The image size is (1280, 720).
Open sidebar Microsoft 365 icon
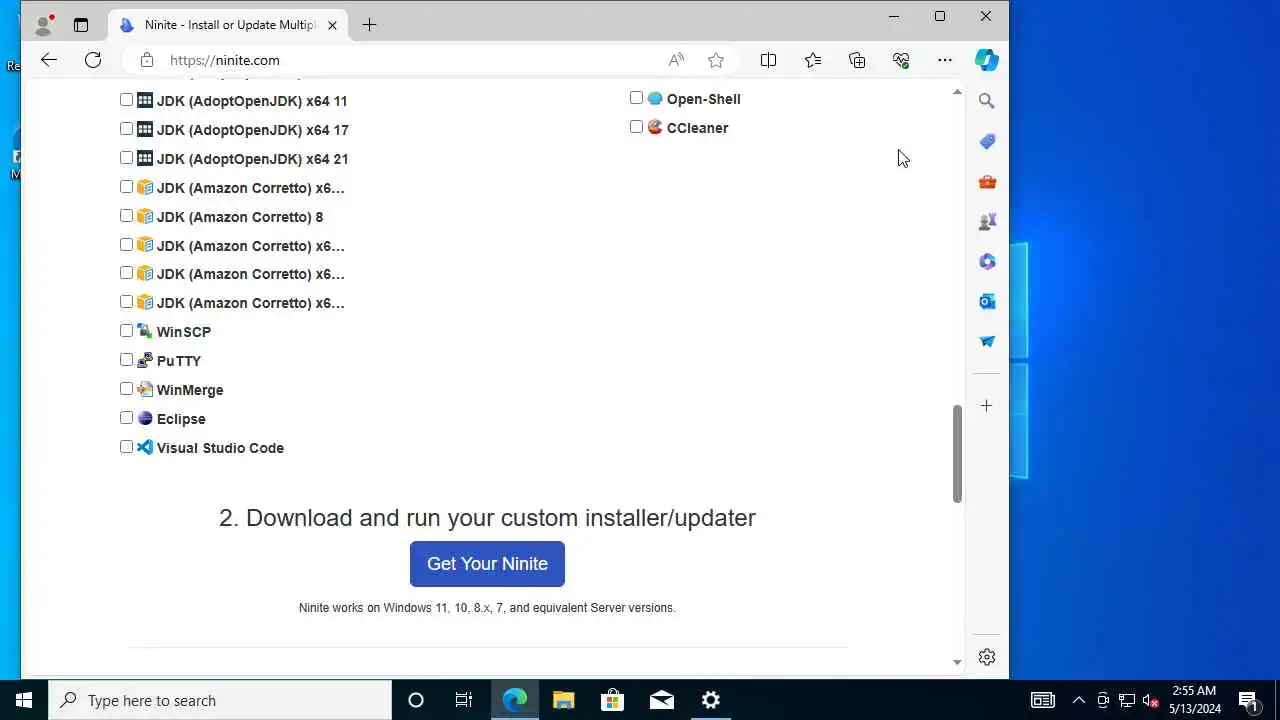987,261
